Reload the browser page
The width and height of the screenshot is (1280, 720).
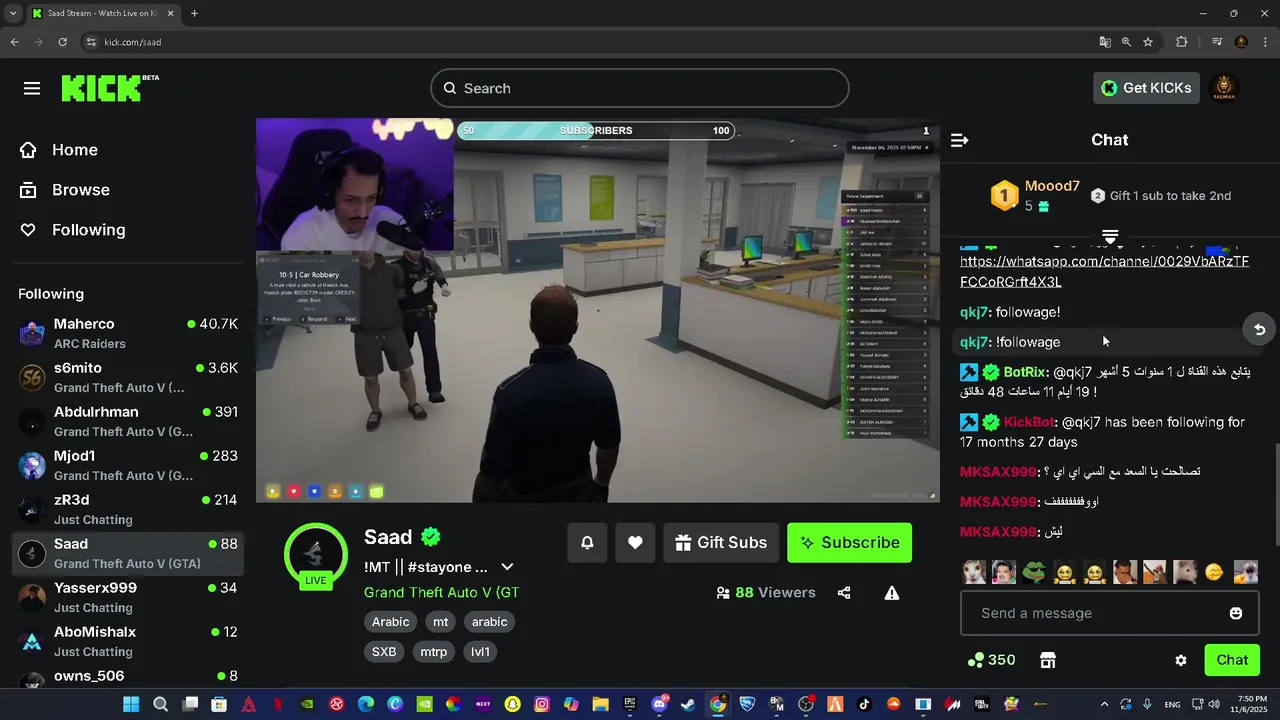click(62, 42)
